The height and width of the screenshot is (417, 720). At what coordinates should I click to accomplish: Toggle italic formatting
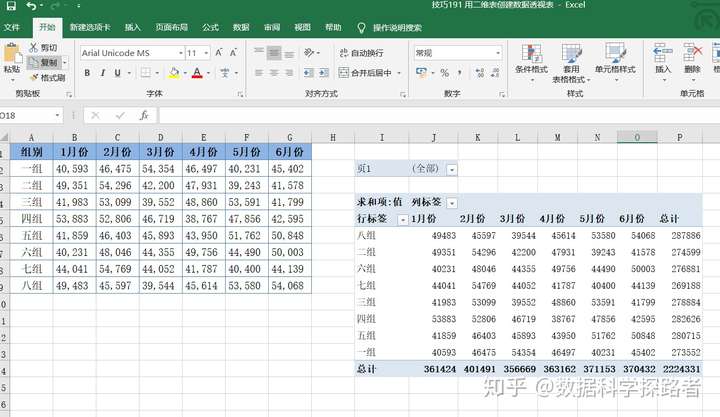[x=102, y=73]
